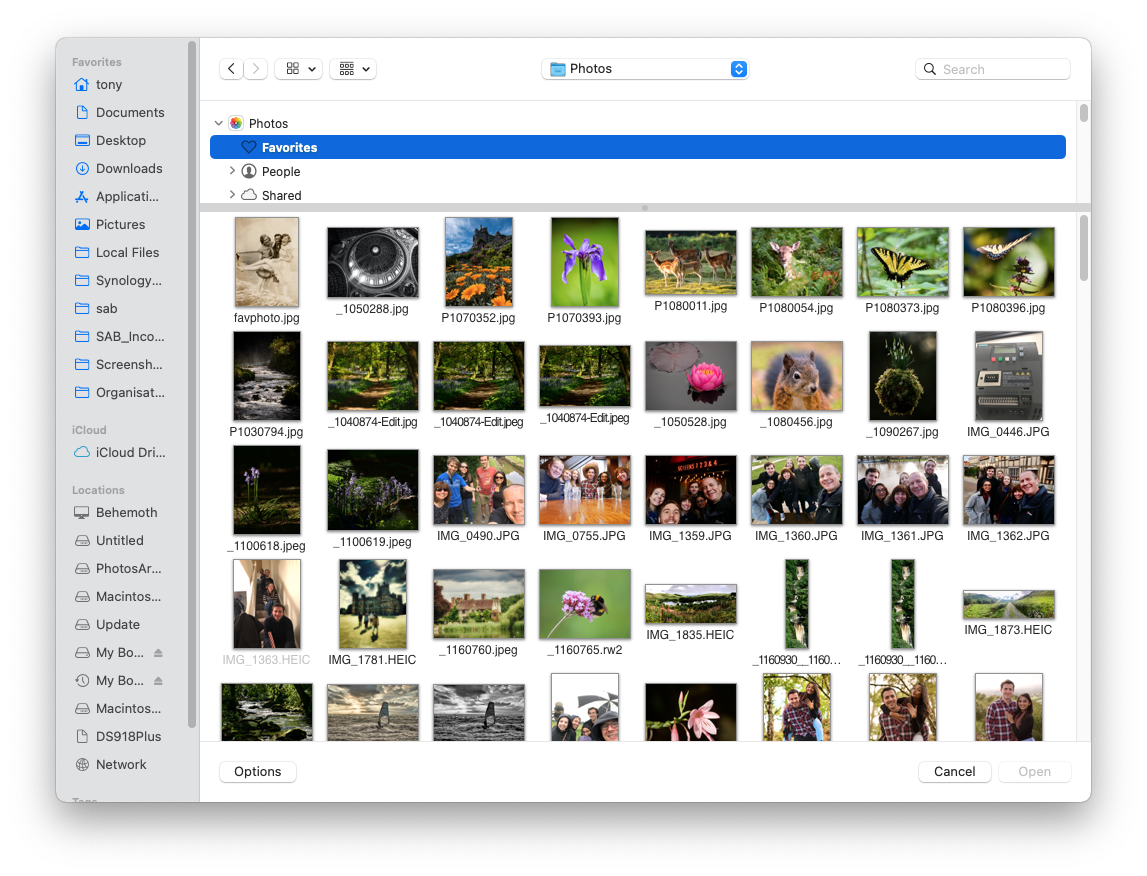Open the Photos location popup menu
The image size is (1147, 876).
(644, 69)
